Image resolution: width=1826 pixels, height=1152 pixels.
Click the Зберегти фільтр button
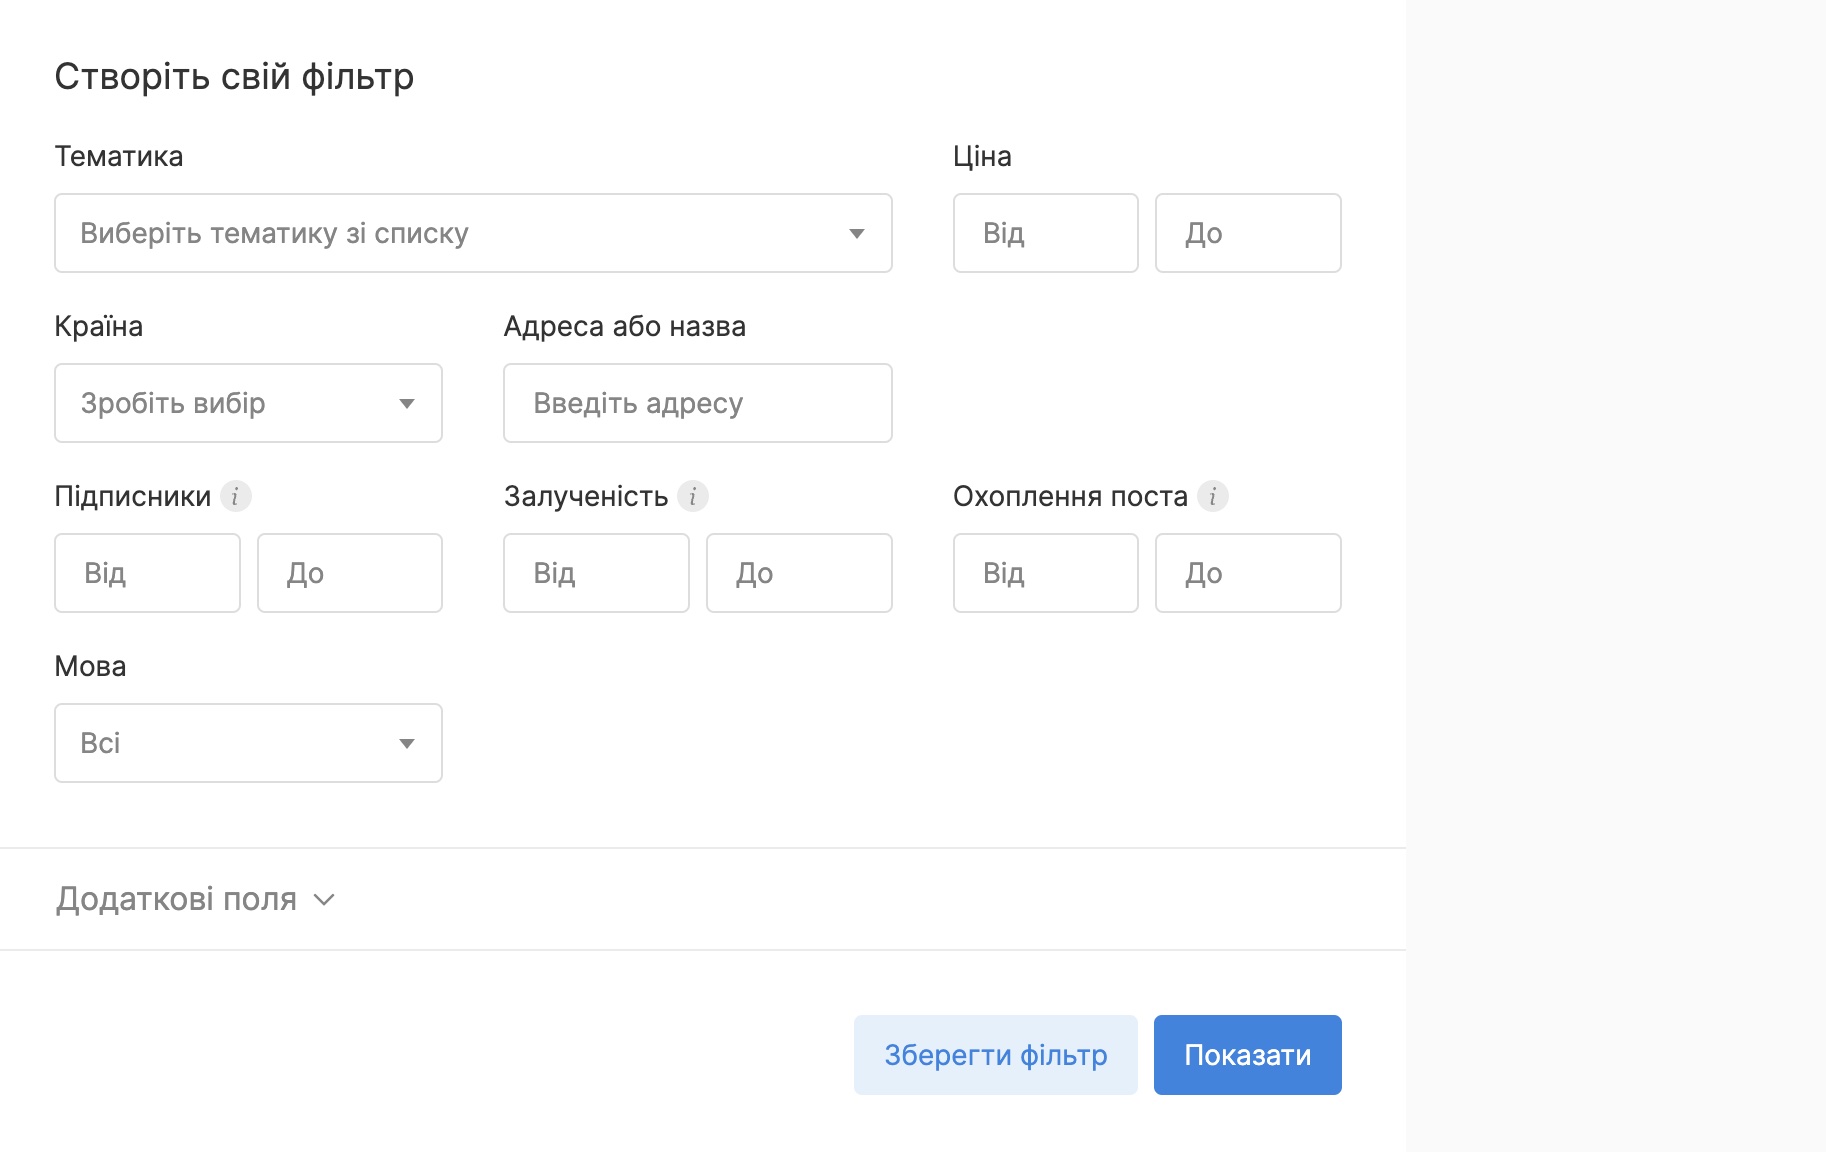pos(995,1055)
